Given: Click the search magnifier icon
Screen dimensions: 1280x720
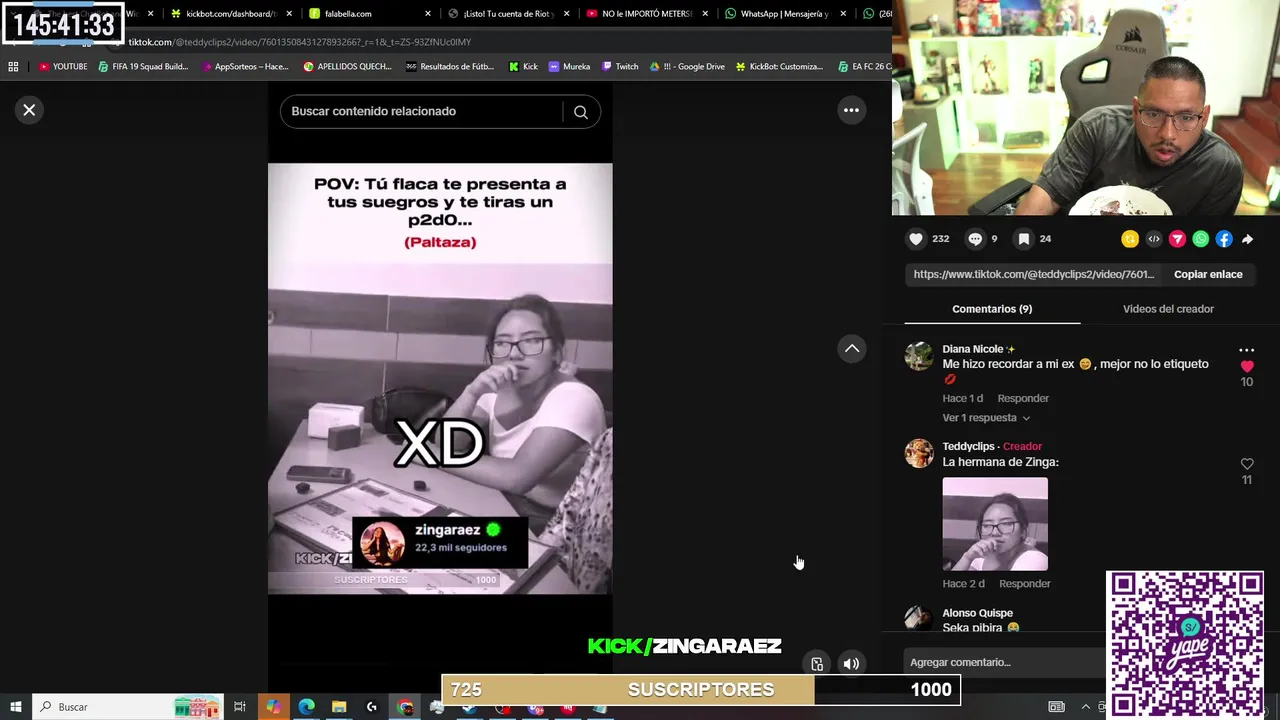Looking at the screenshot, I should click(581, 112).
